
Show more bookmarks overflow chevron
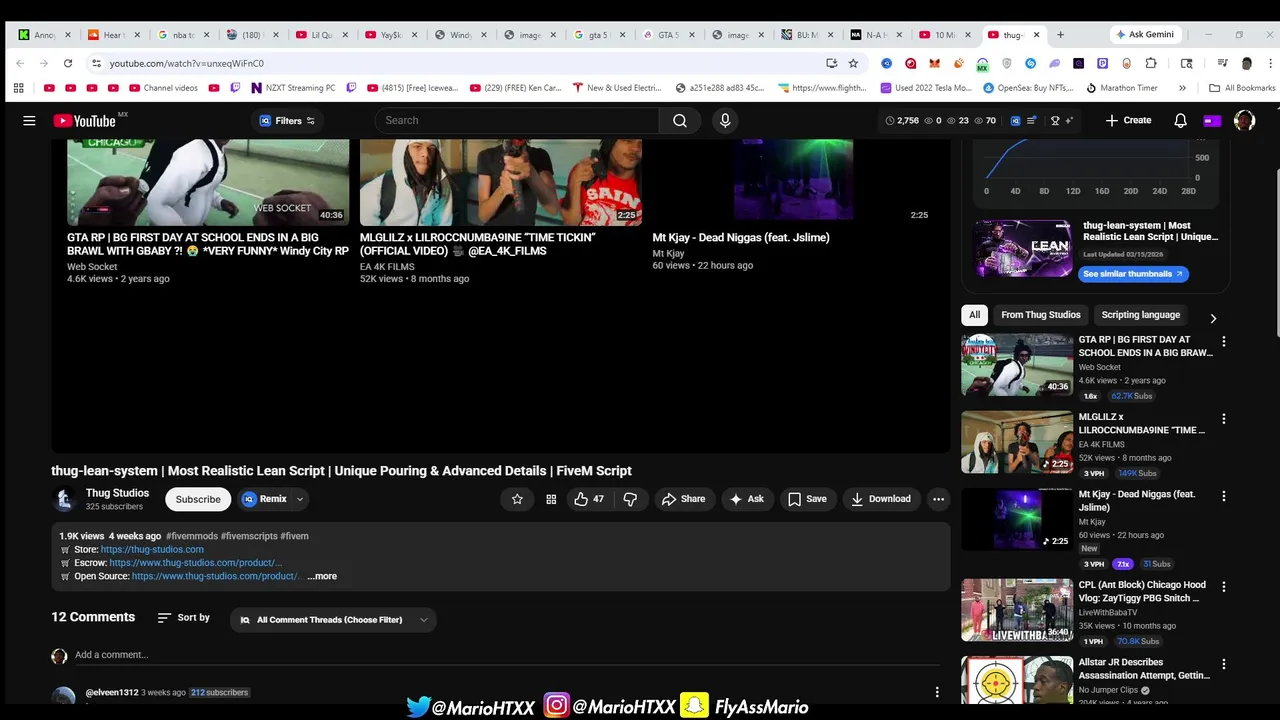point(1182,88)
